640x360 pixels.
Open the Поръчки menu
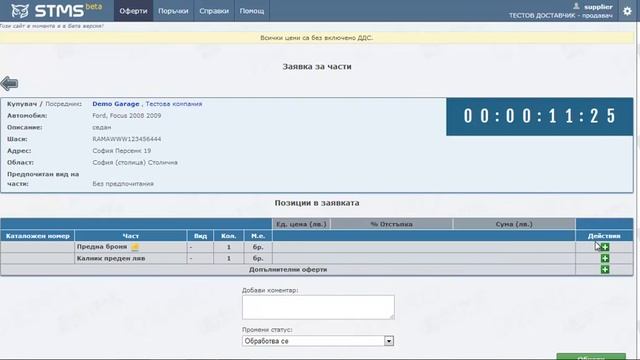point(173,11)
